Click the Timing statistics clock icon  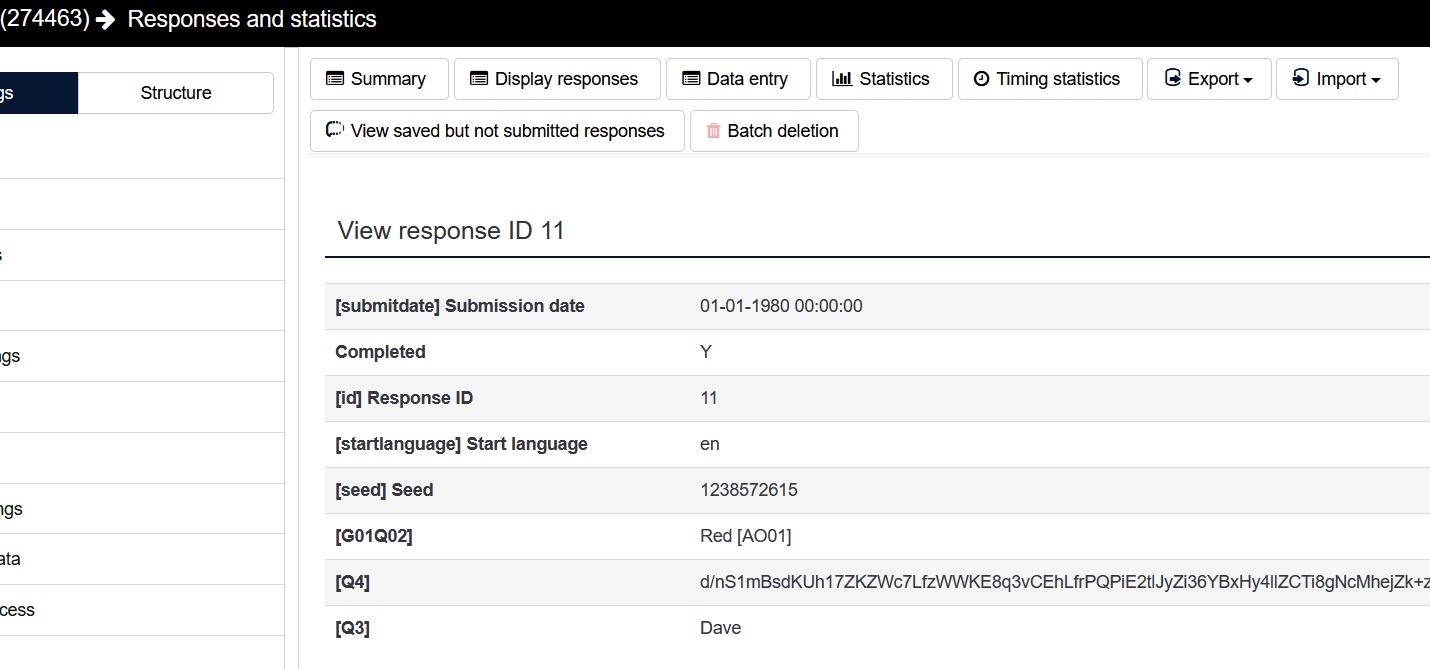pyautogui.click(x=982, y=79)
